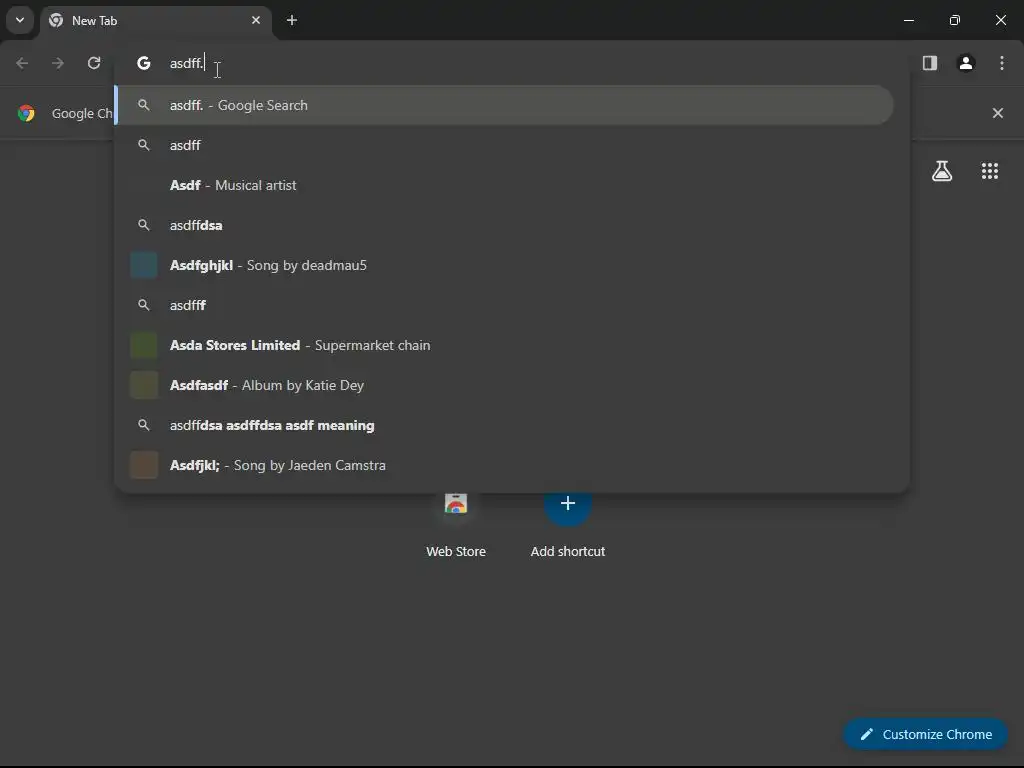
Task: Select 'Asda Stores Limited' suggestion
Action: [505, 345]
